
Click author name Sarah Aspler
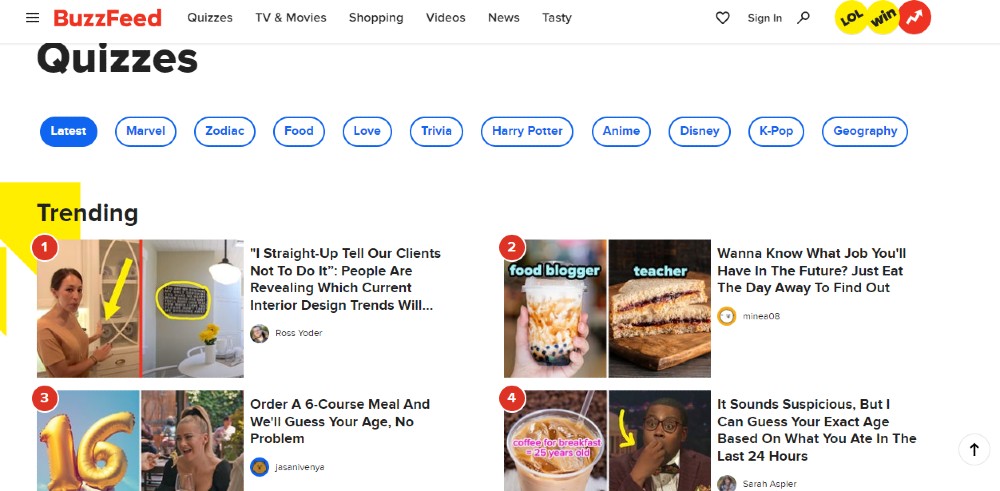pyautogui.click(x=769, y=485)
